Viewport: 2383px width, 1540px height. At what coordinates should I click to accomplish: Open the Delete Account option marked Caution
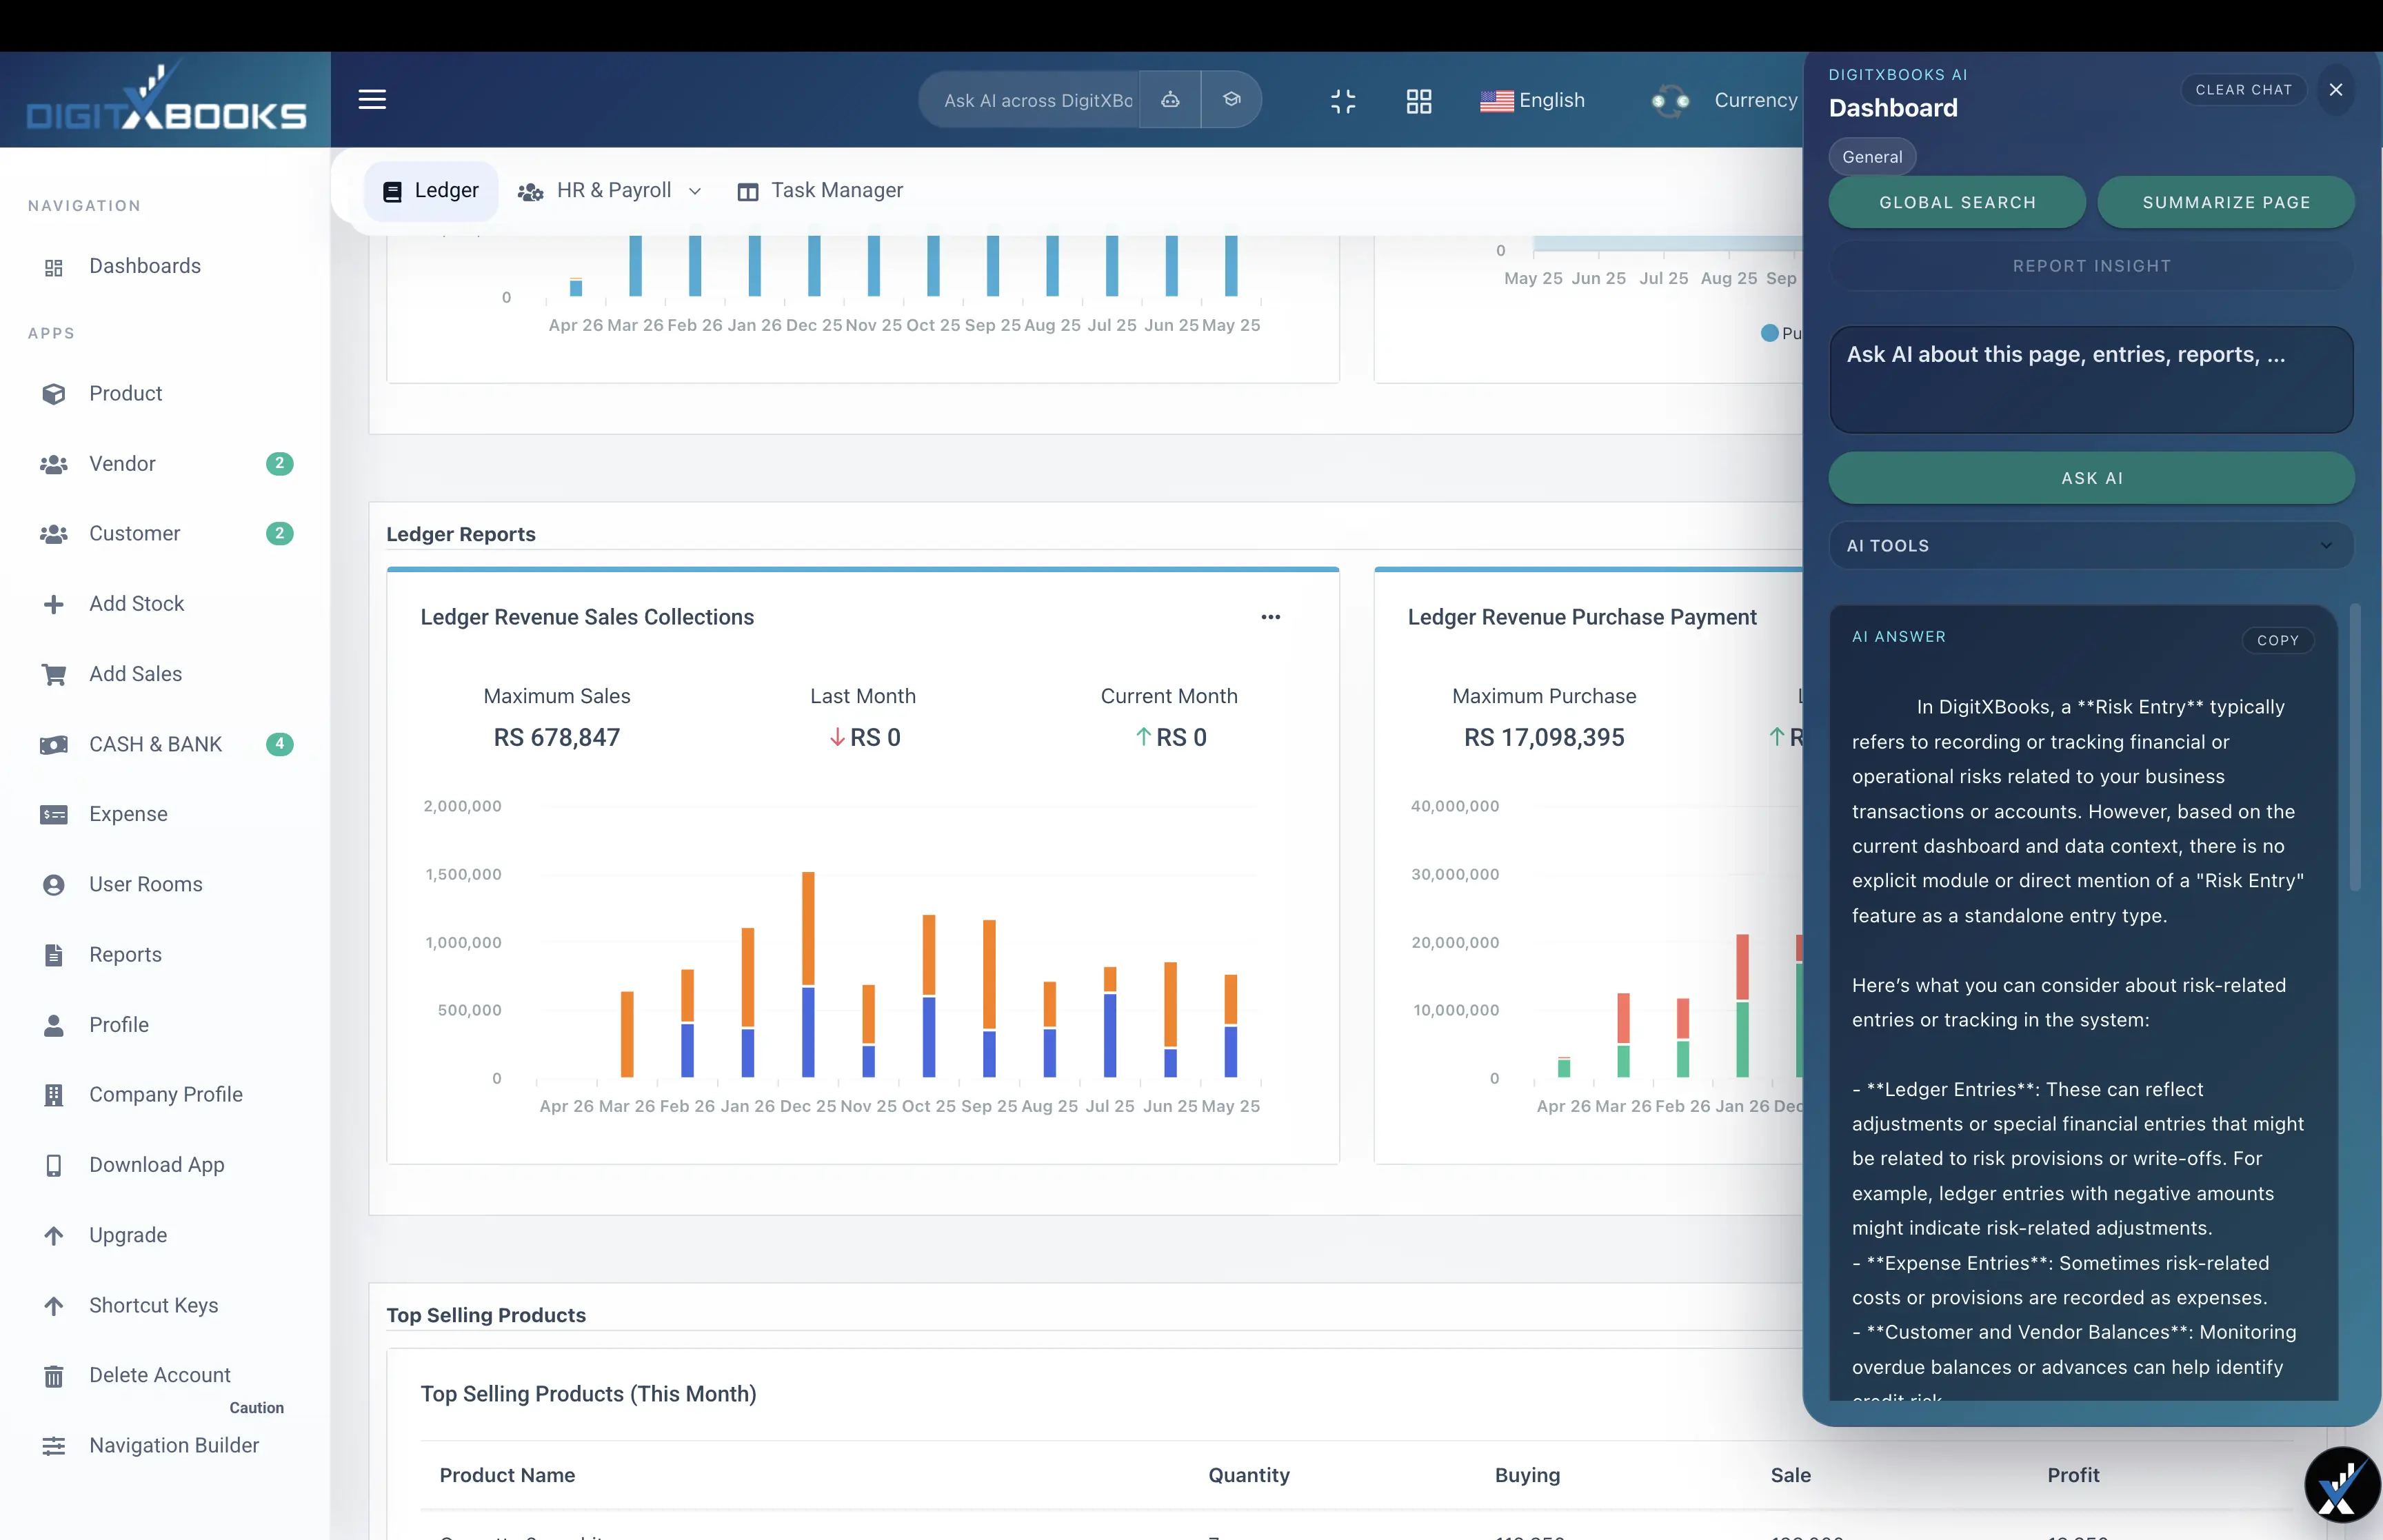[159, 1374]
